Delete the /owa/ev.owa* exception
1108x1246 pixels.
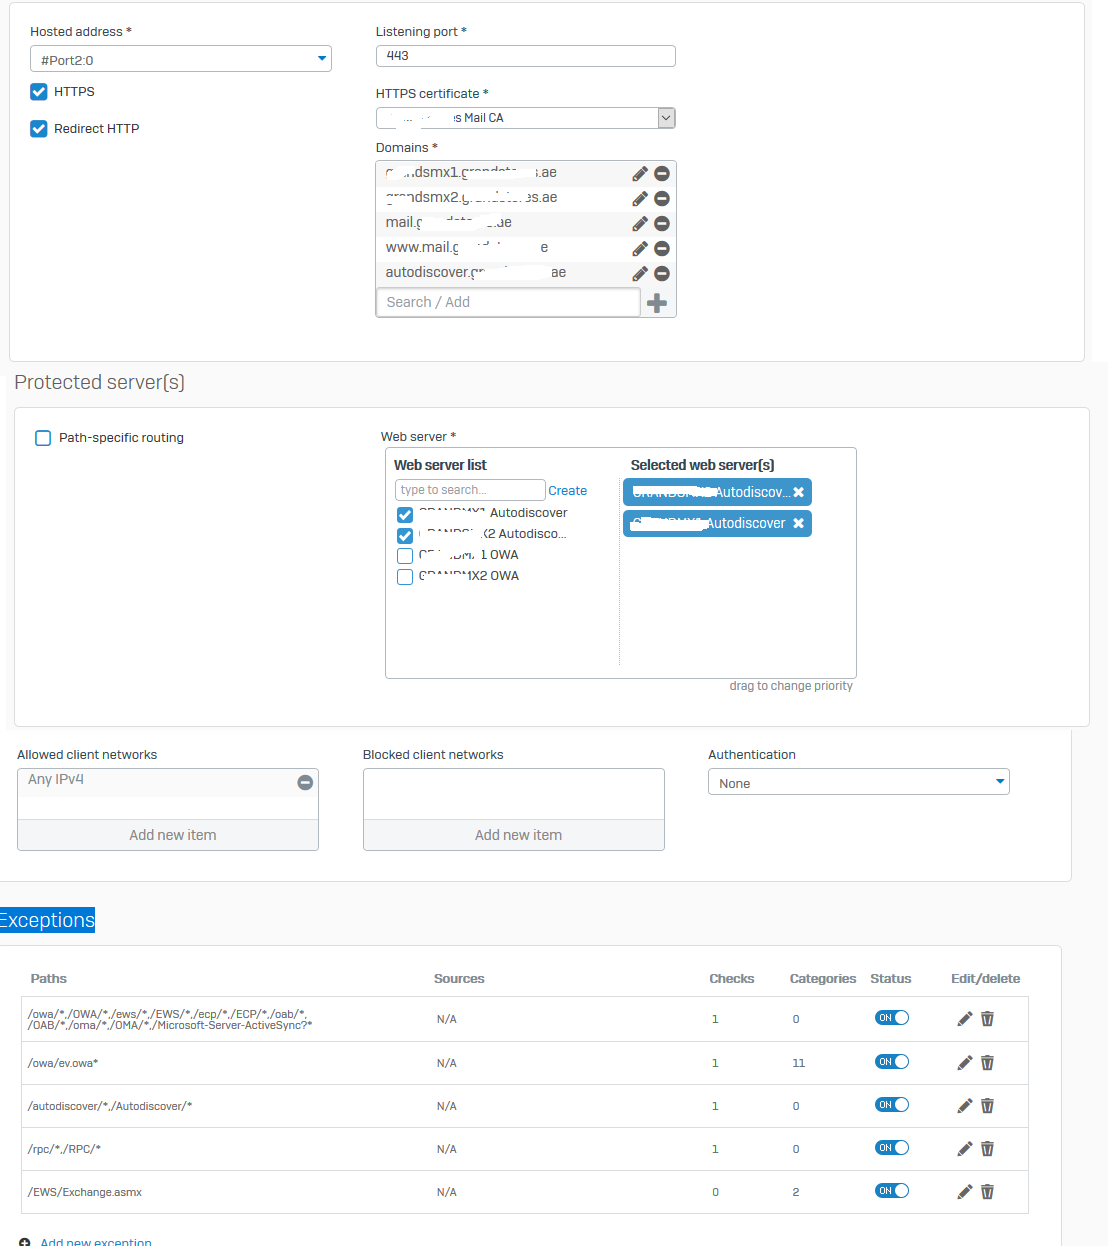(x=987, y=1063)
